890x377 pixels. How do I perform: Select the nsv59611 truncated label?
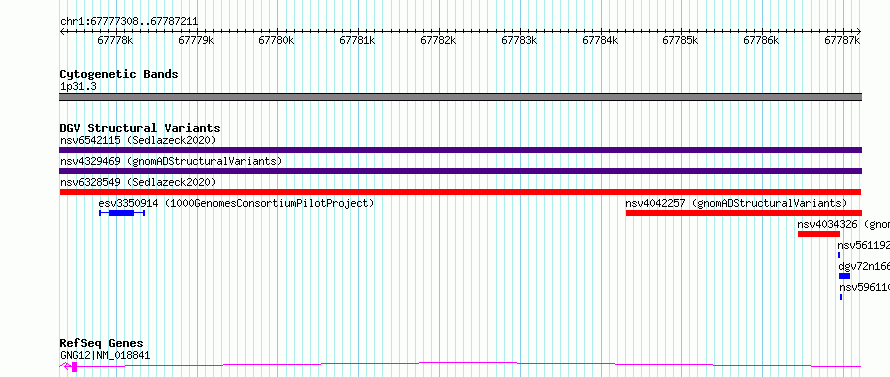coord(864,287)
